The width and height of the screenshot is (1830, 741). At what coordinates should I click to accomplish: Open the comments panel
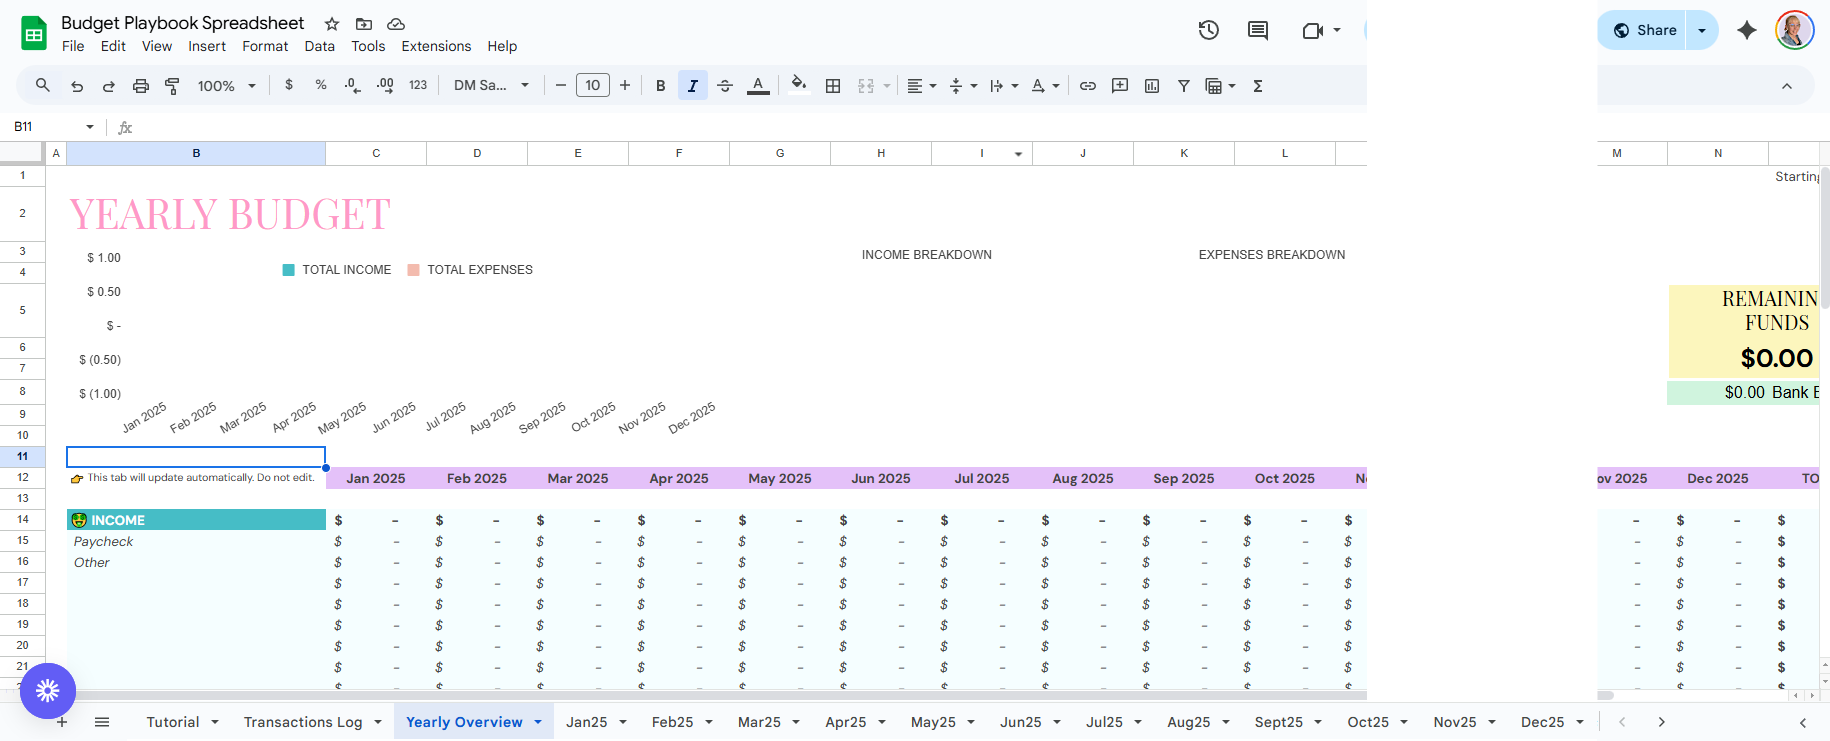(x=1258, y=30)
